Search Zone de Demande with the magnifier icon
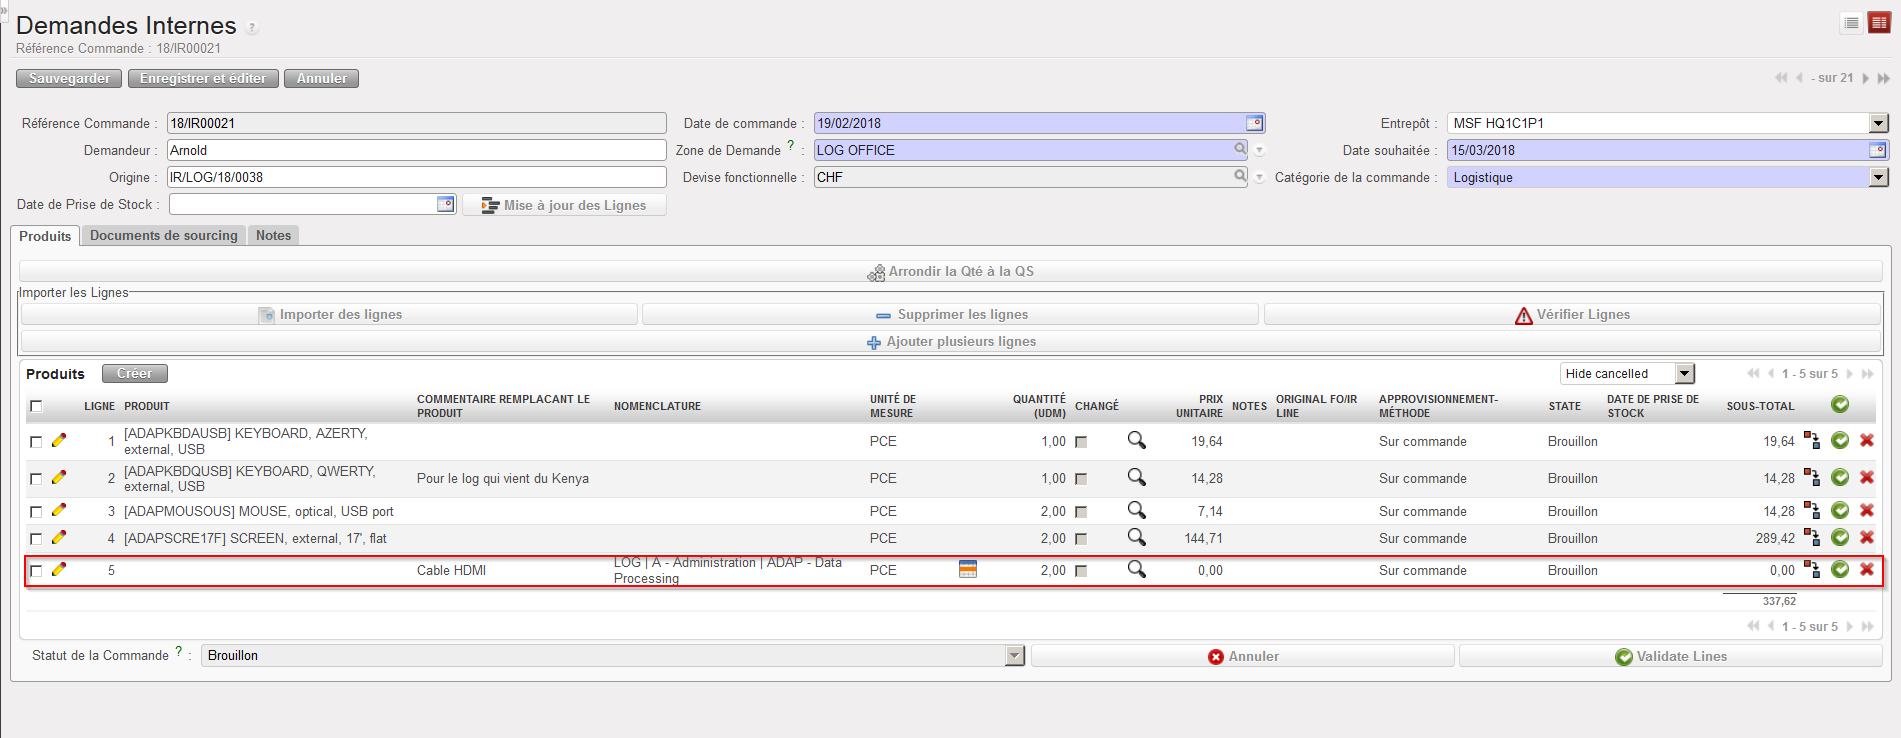 1240,149
